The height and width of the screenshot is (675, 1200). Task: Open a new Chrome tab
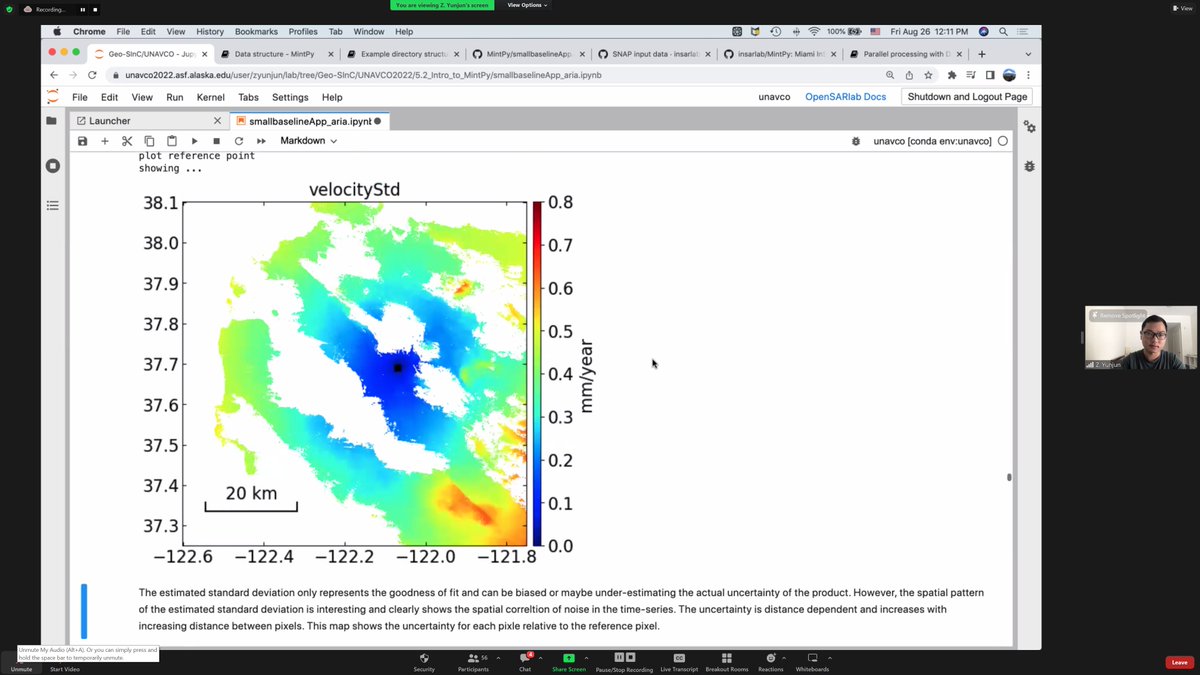pyautogui.click(x=982, y=54)
